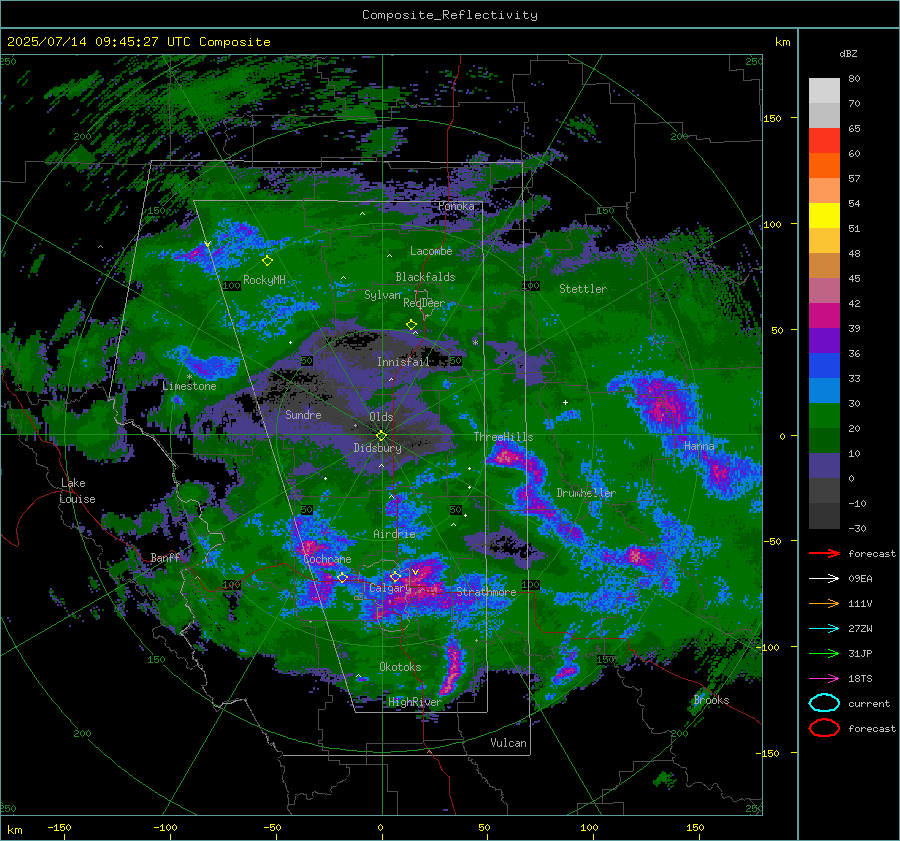Click the red forecast ellipse icon
Screen dimensions: 900x841
tap(824, 728)
